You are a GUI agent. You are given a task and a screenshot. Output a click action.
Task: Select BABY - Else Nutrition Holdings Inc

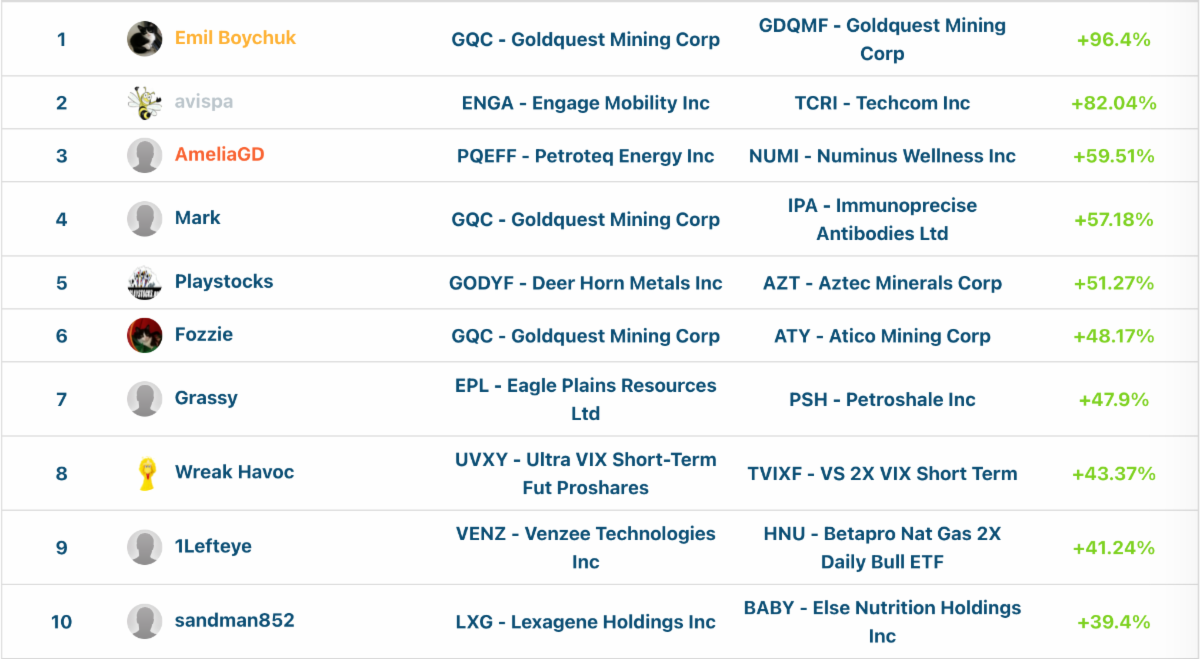(882, 621)
